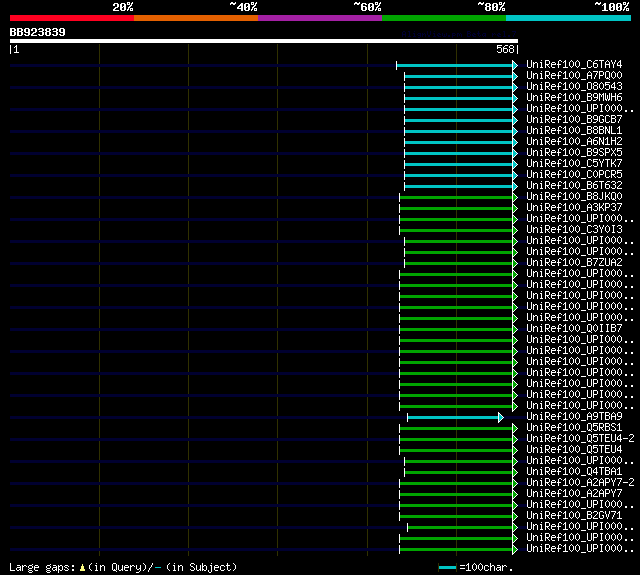Select the UniRef100_A3KP37 hit label
640x575 pixels.
574,208
